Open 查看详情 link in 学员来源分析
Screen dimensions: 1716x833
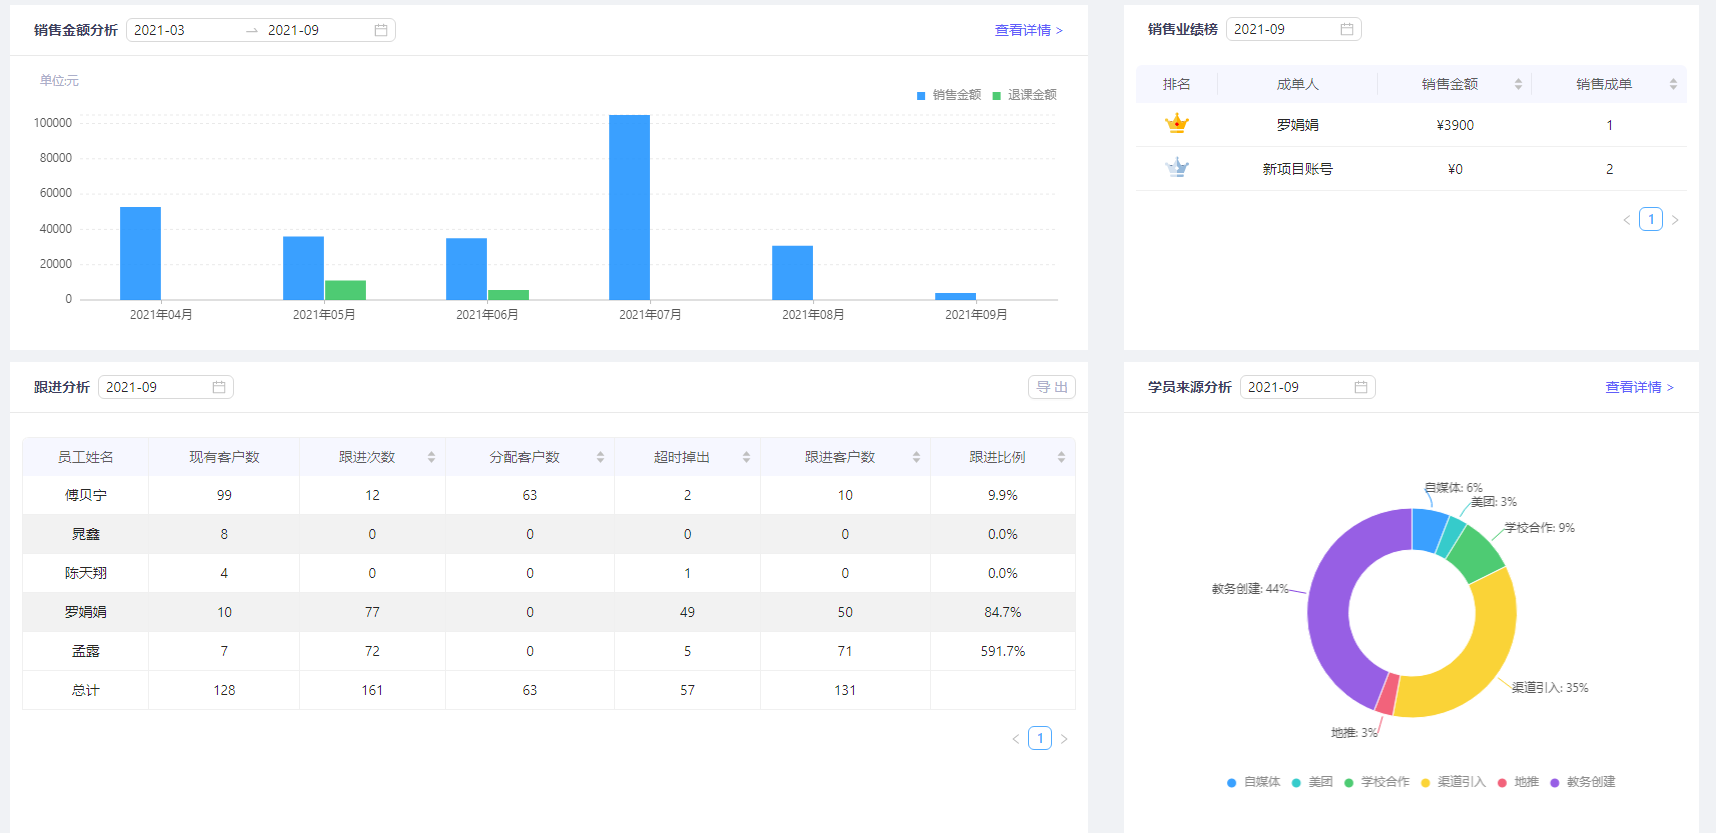click(1639, 387)
